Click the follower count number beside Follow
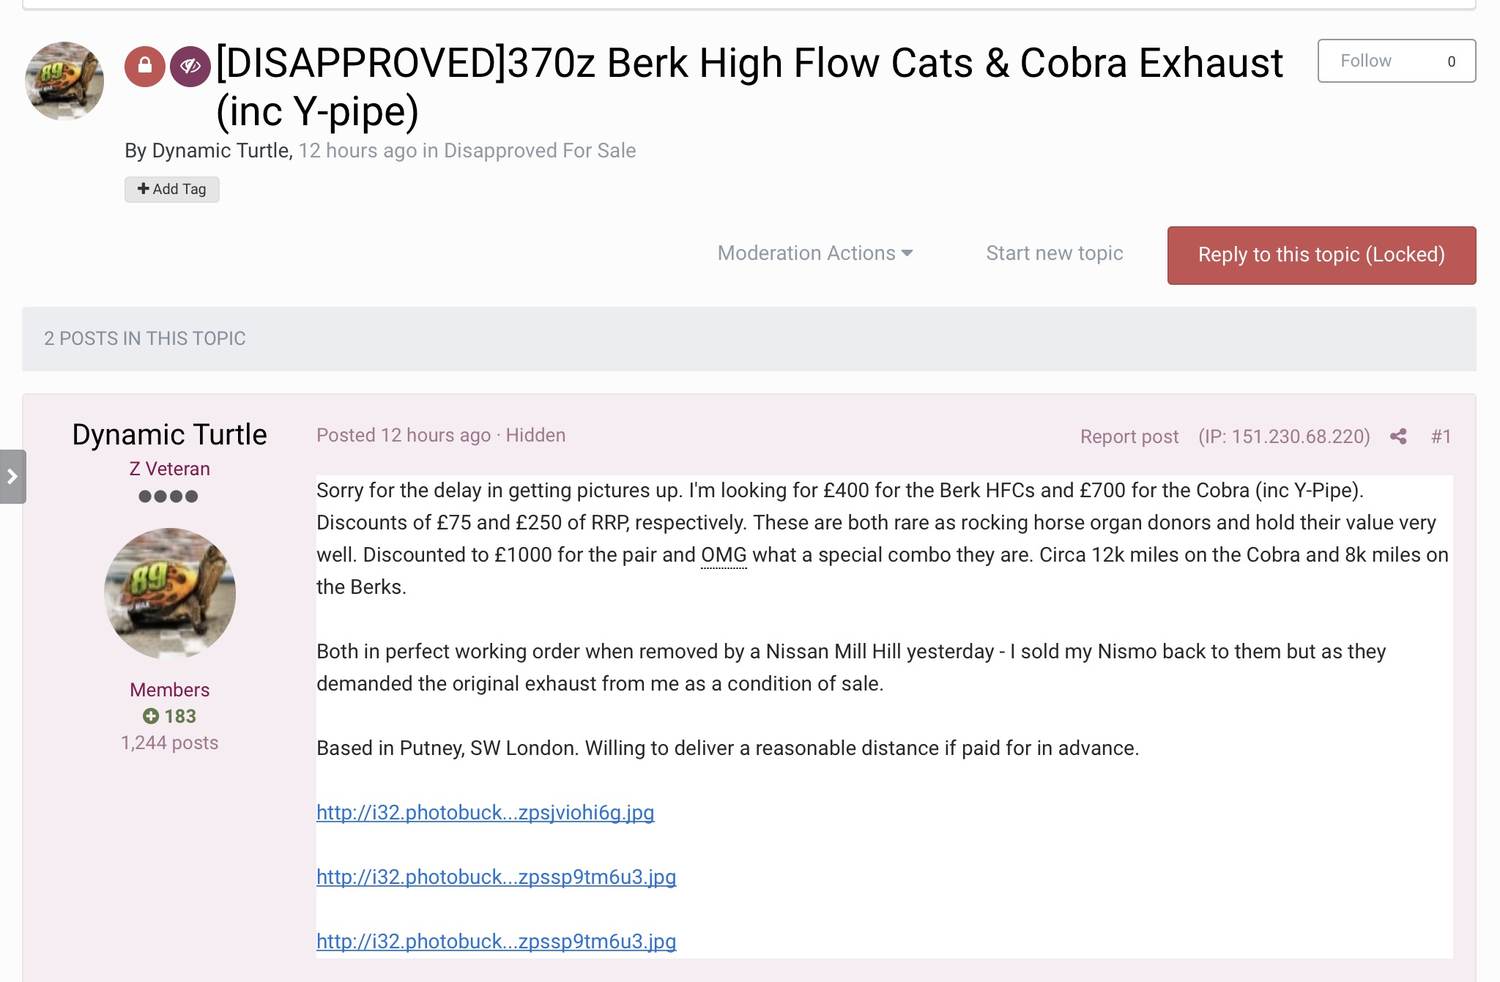Viewport: 1500px width, 982px height. click(x=1451, y=61)
